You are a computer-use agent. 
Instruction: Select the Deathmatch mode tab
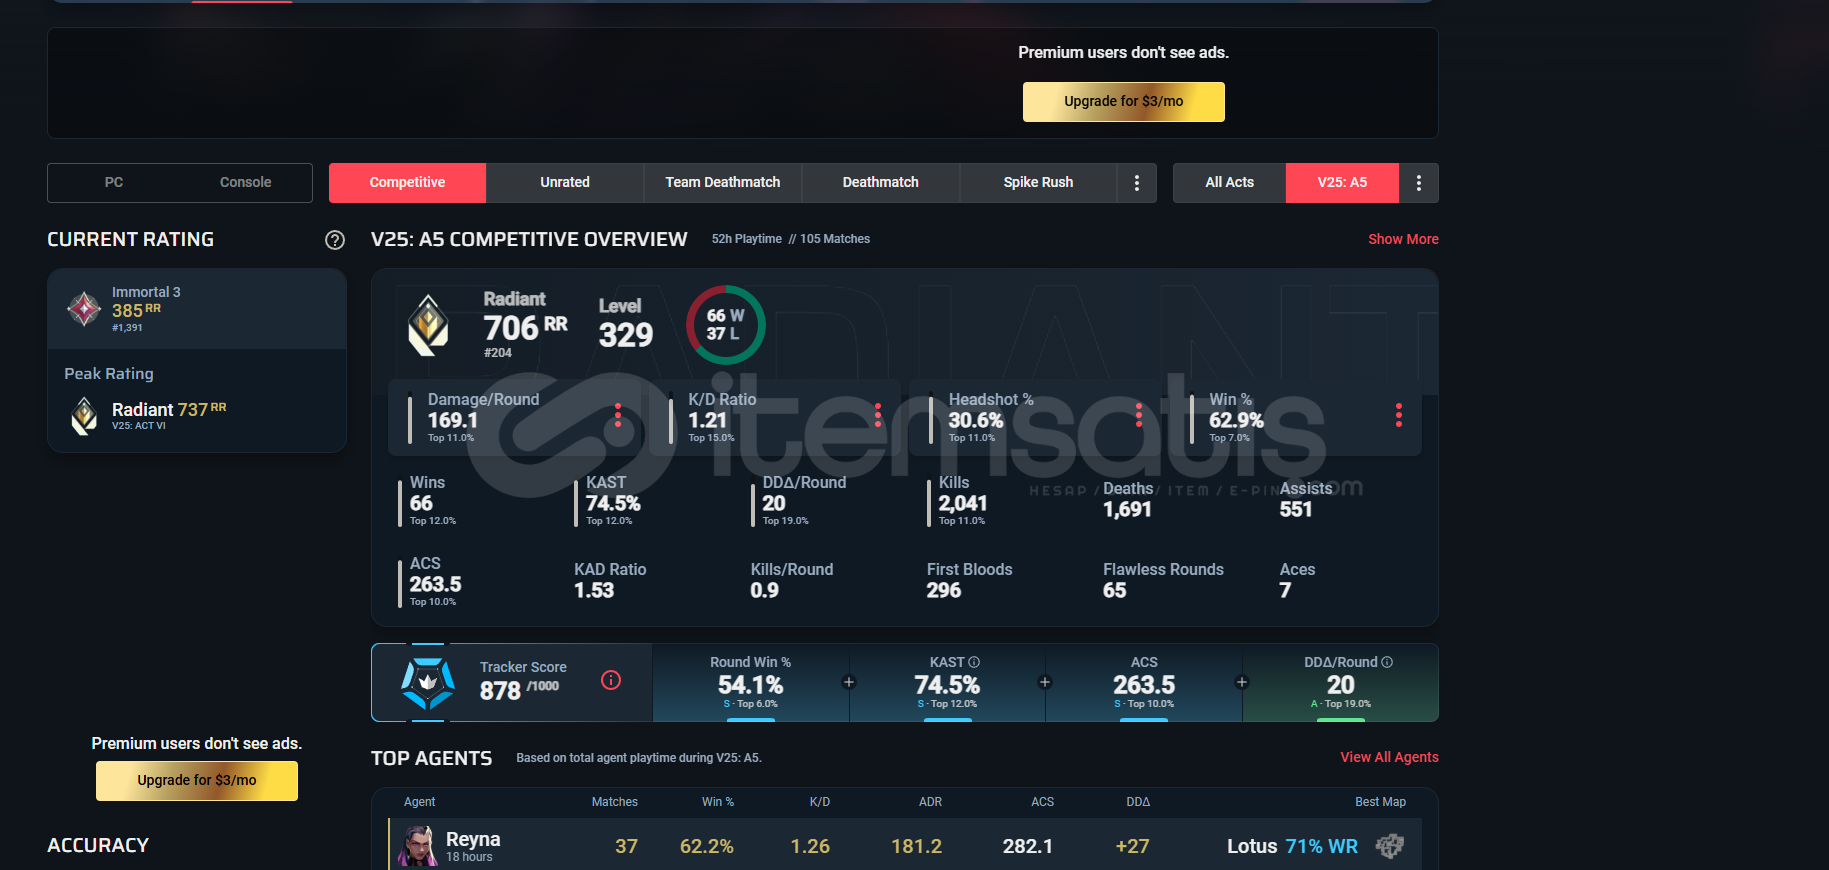point(881,183)
